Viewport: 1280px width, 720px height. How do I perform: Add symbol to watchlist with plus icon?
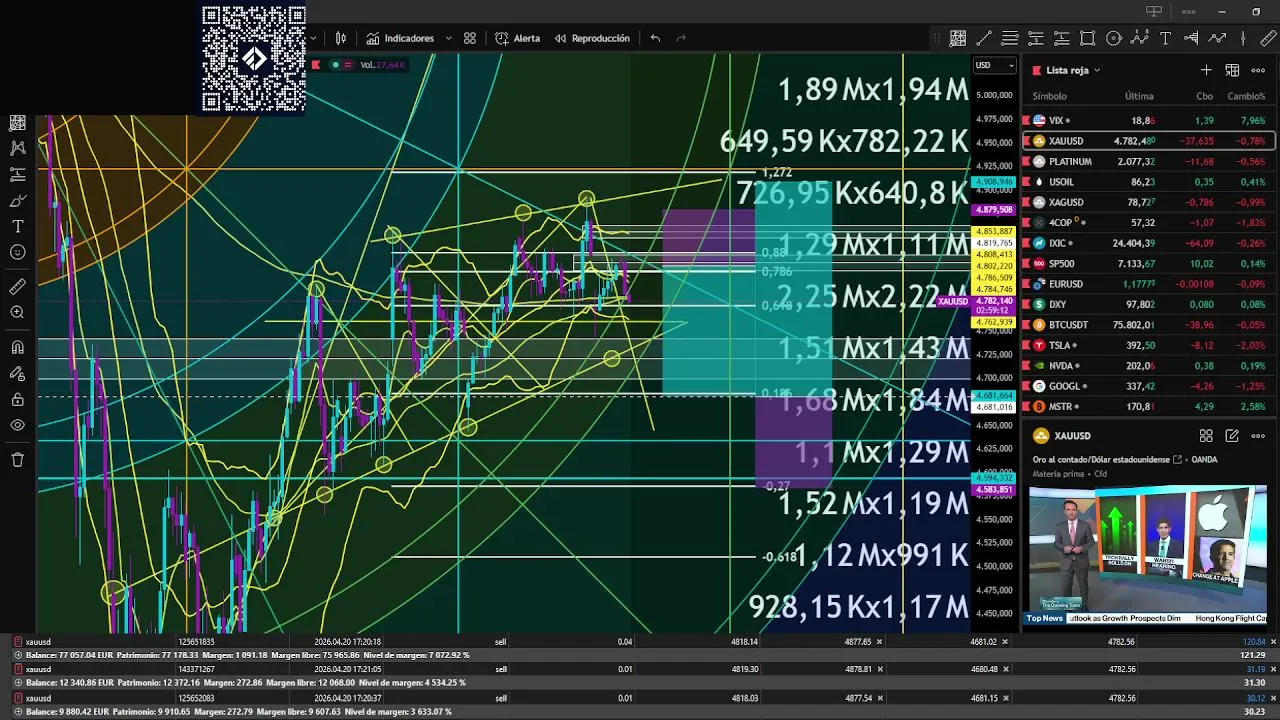(1206, 70)
